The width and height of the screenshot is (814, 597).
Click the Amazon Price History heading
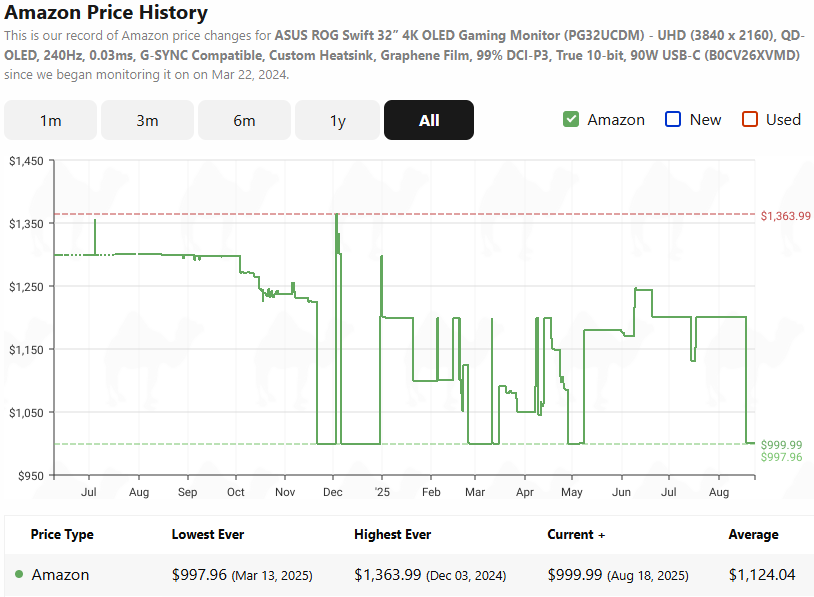click(106, 12)
